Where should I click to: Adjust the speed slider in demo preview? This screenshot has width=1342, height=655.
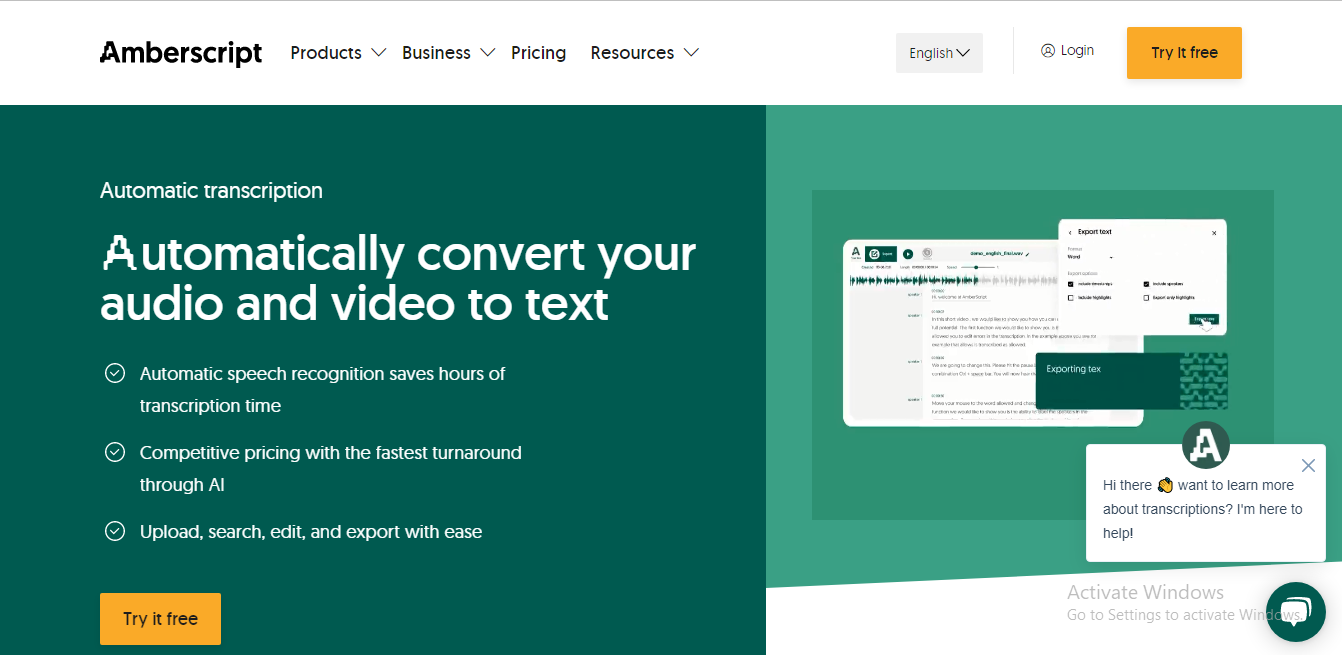click(x=976, y=267)
